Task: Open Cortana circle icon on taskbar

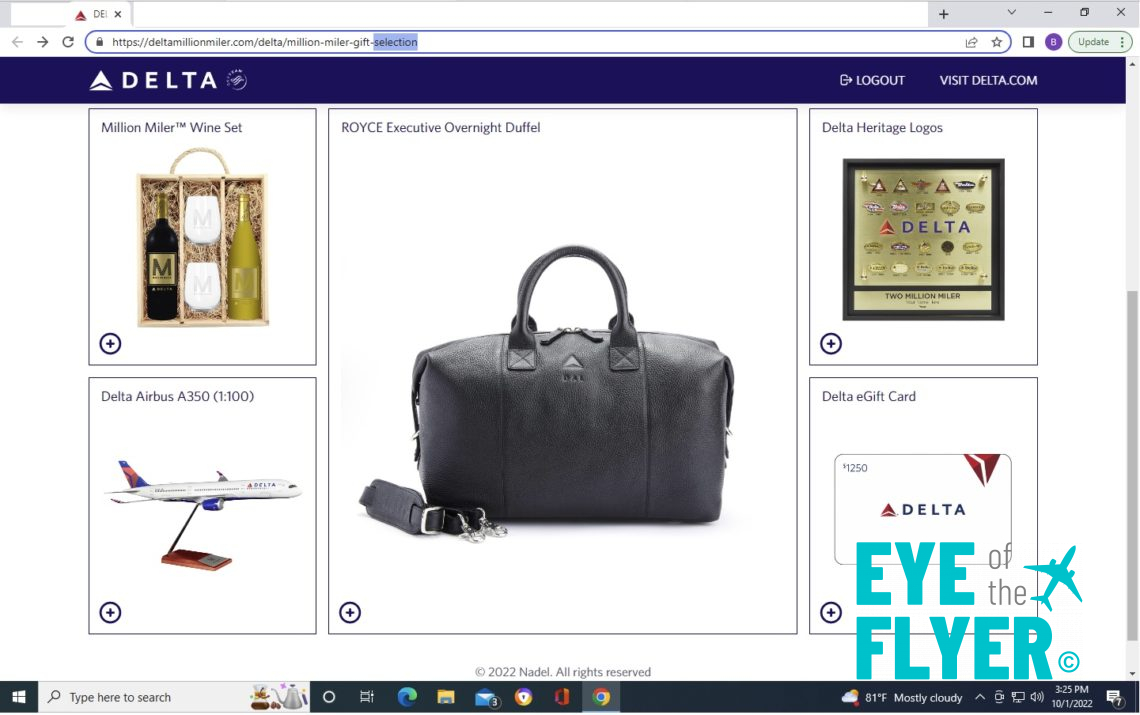Action: (329, 697)
